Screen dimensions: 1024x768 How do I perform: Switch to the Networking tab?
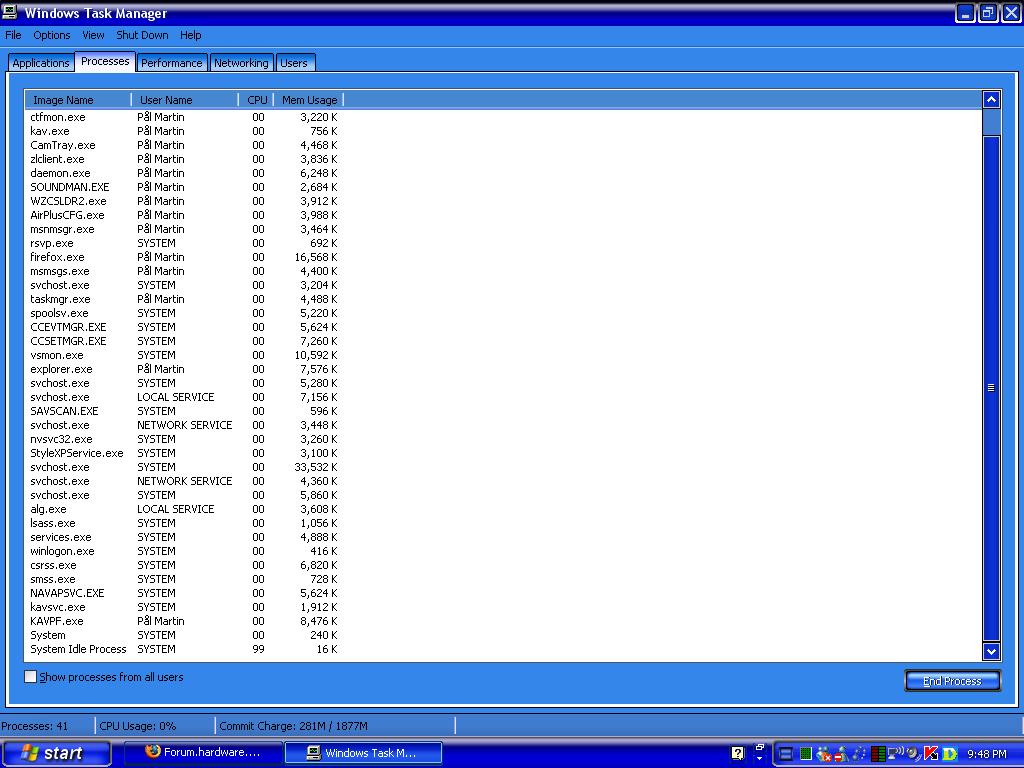[x=241, y=63]
